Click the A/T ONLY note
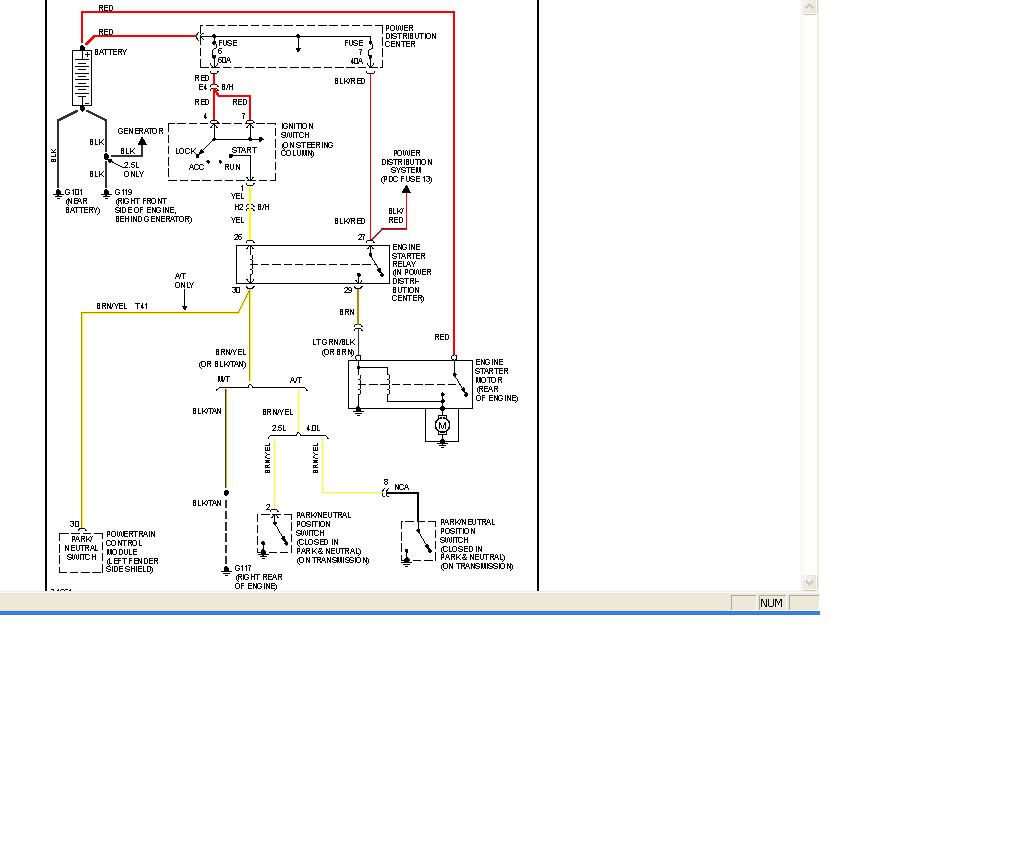The height and width of the screenshot is (843, 1024). coord(184,281)
